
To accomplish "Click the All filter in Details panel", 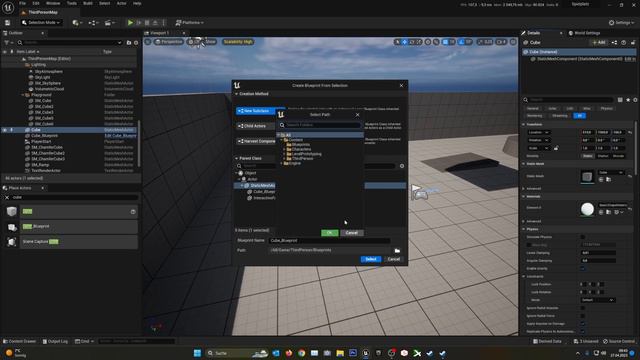I will [x=580, y=116].
